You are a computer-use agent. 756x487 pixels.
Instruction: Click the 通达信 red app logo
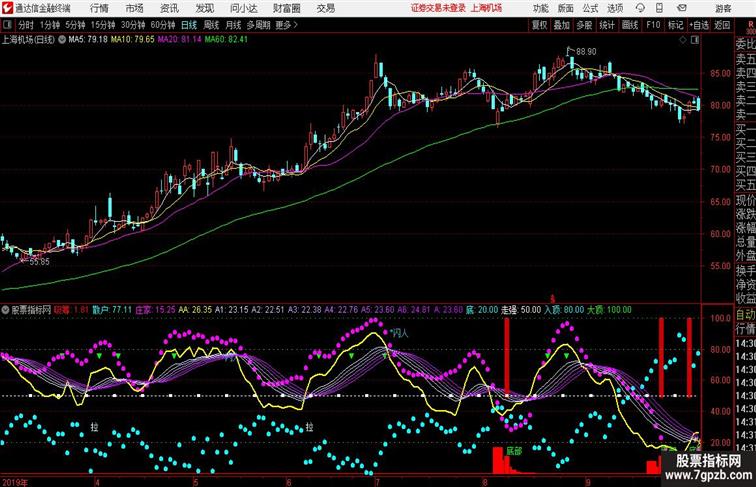coord(7,8)
